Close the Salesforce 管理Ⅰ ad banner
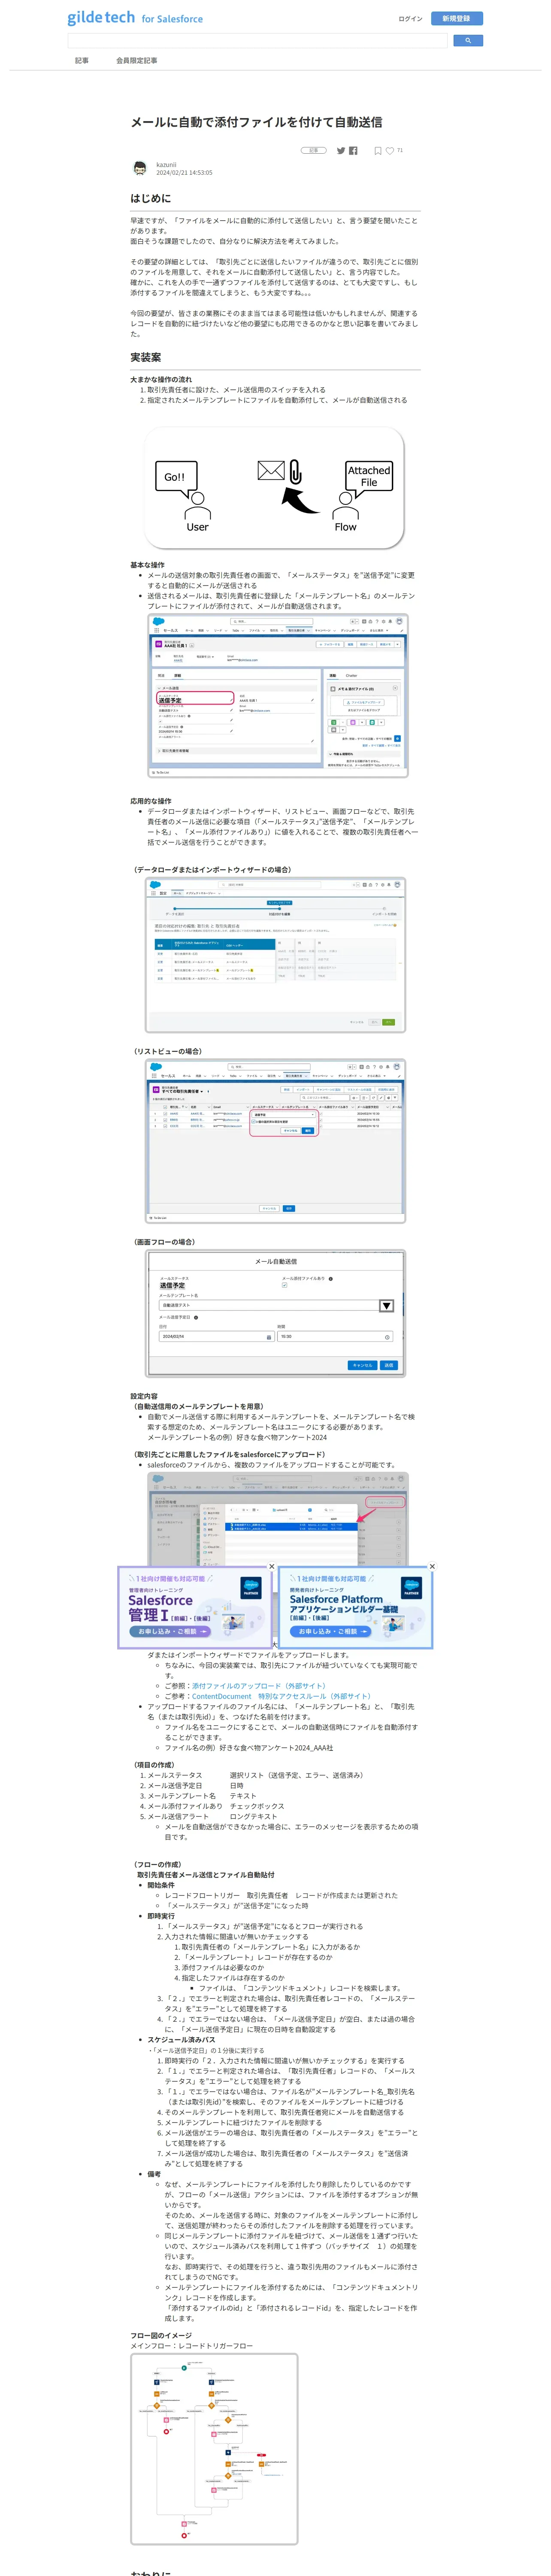 click(x=271, y=1566)
